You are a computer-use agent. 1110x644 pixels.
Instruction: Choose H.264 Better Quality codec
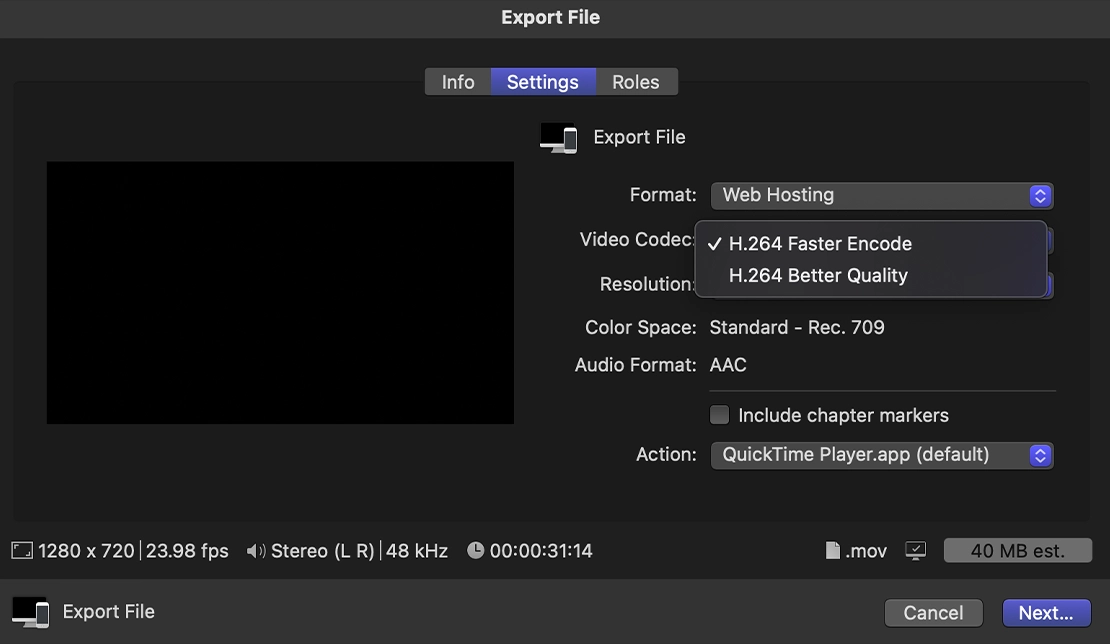(x=818, y=276)
